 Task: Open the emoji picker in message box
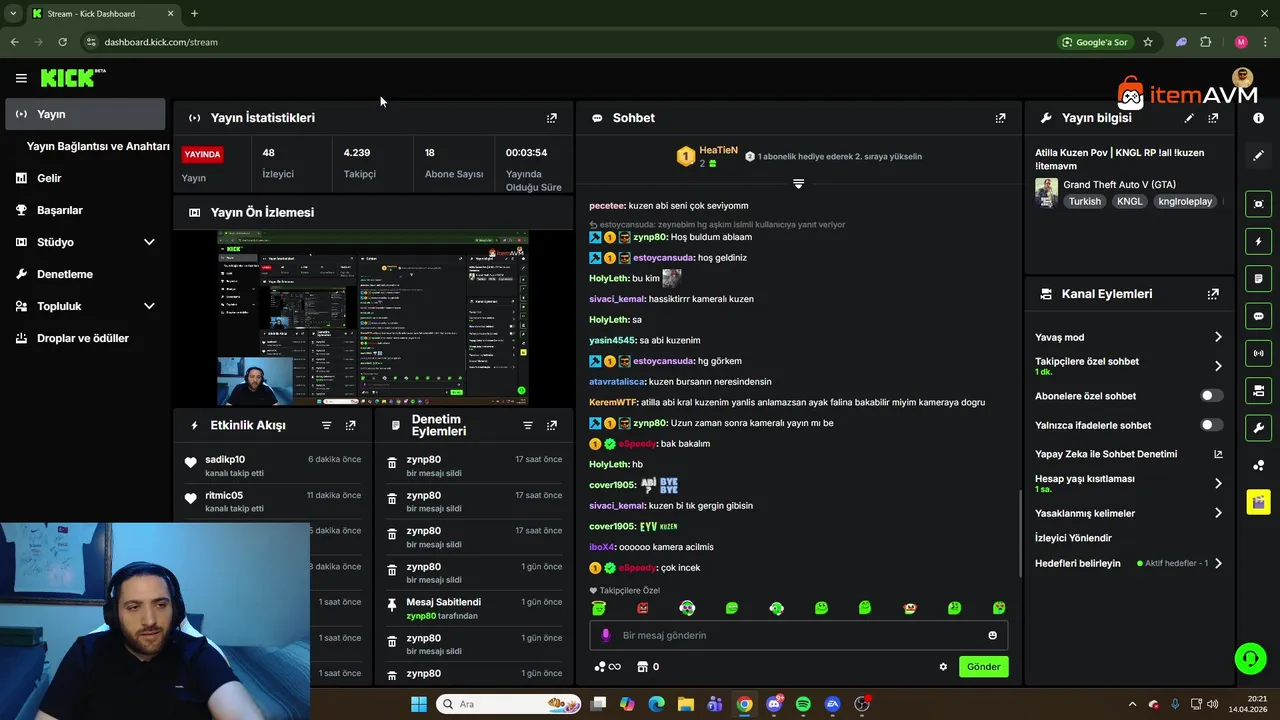tap(992, 635)
